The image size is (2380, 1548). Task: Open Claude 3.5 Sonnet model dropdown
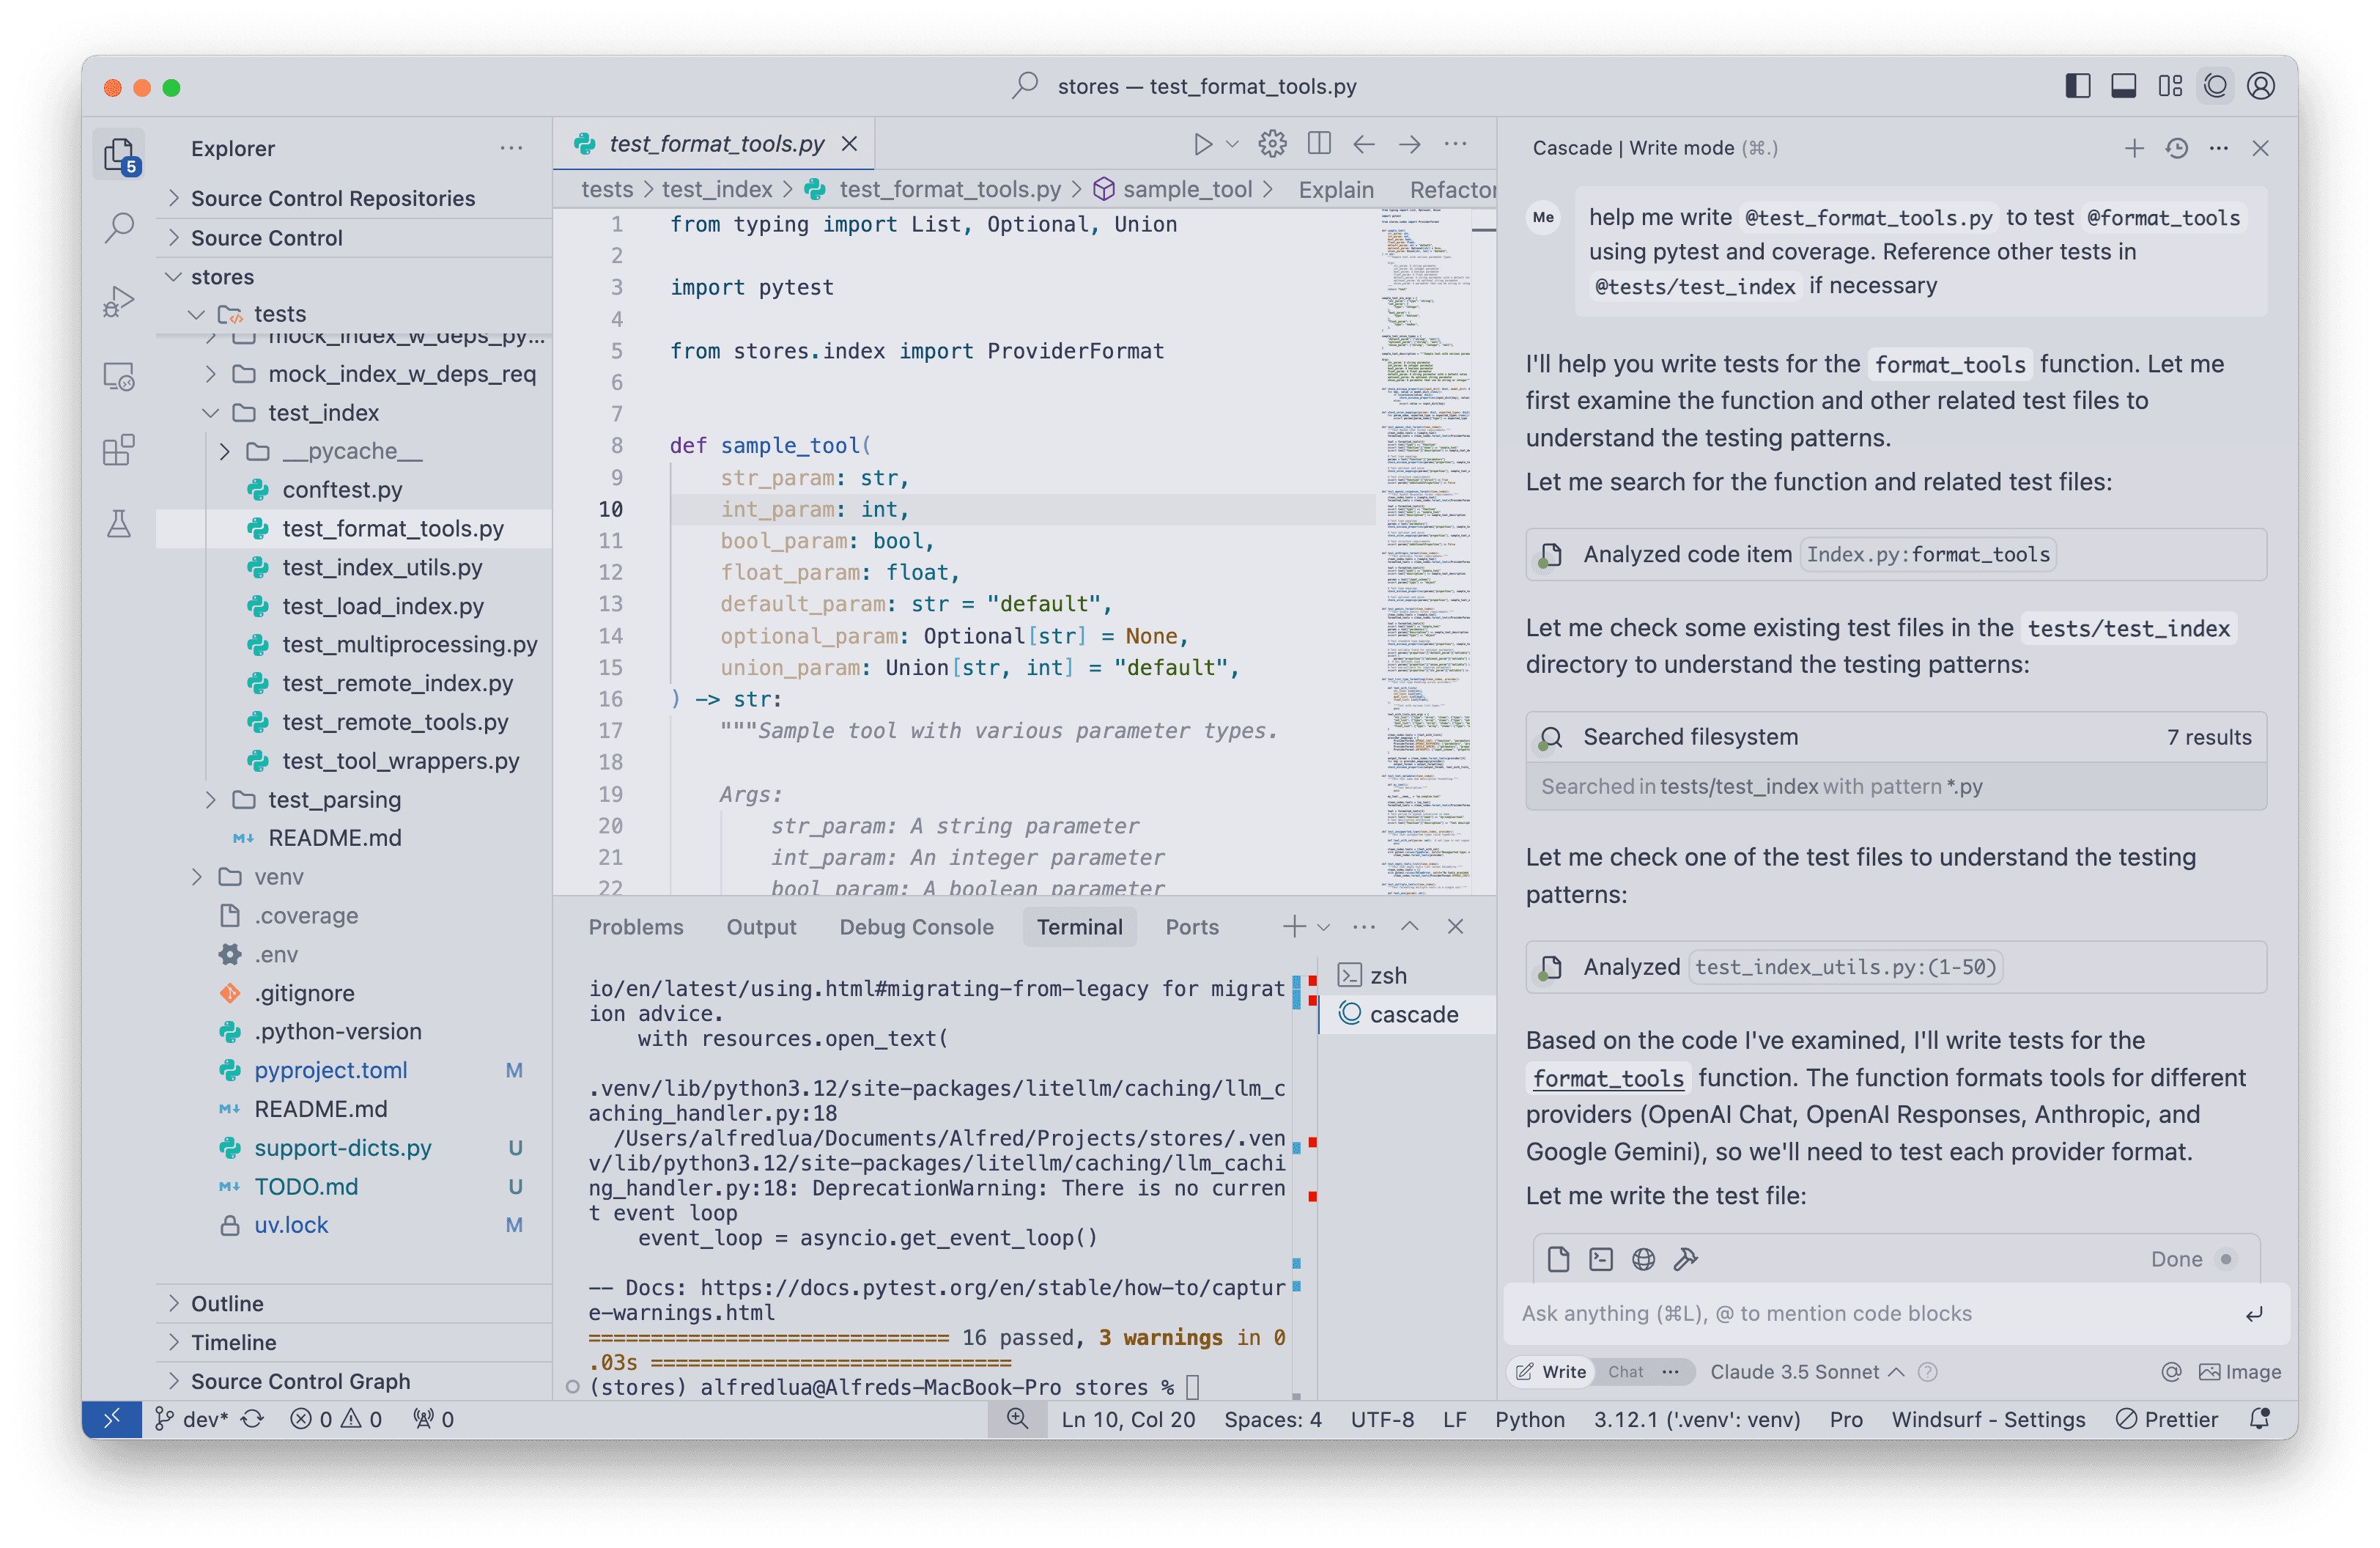[x=1806, y=1372]
